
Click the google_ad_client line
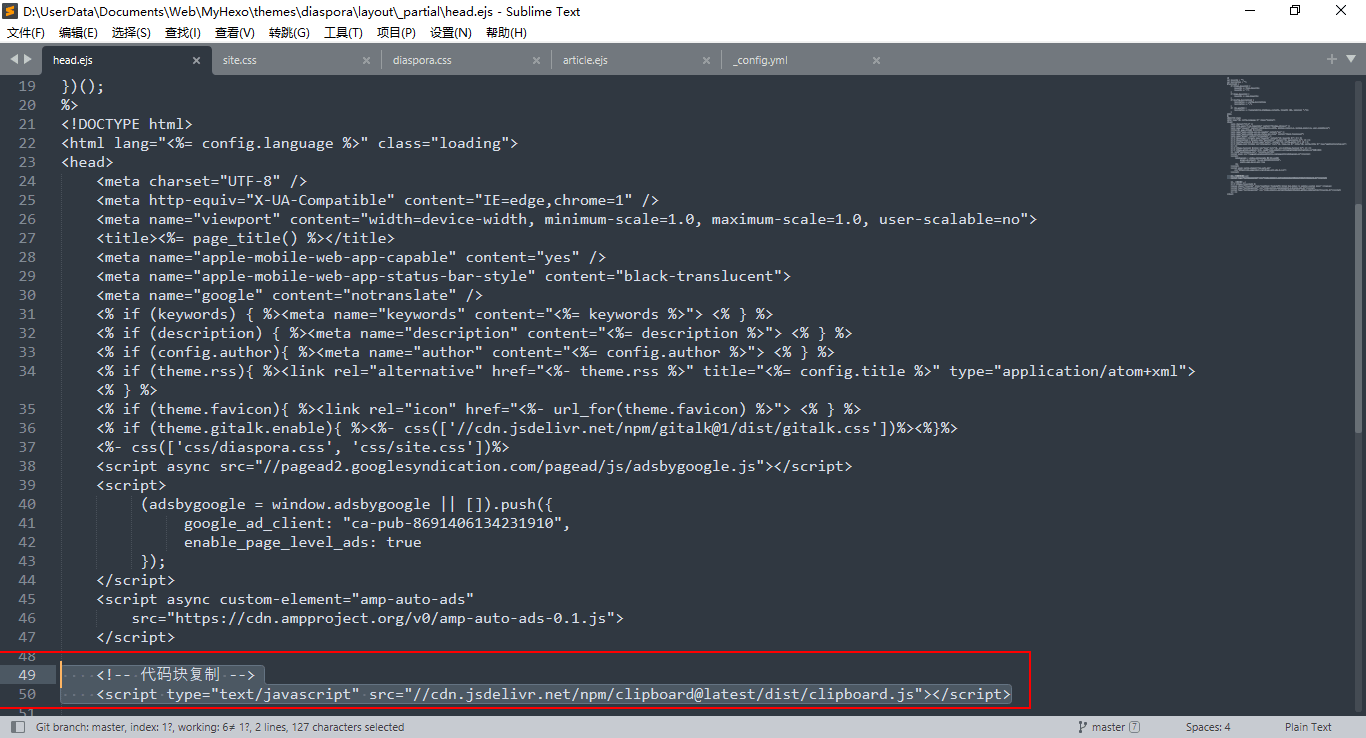click(377, 523)
